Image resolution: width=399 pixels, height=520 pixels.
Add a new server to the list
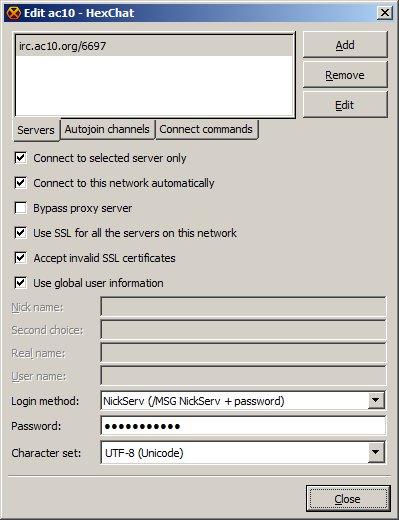(x=345, y=45)
